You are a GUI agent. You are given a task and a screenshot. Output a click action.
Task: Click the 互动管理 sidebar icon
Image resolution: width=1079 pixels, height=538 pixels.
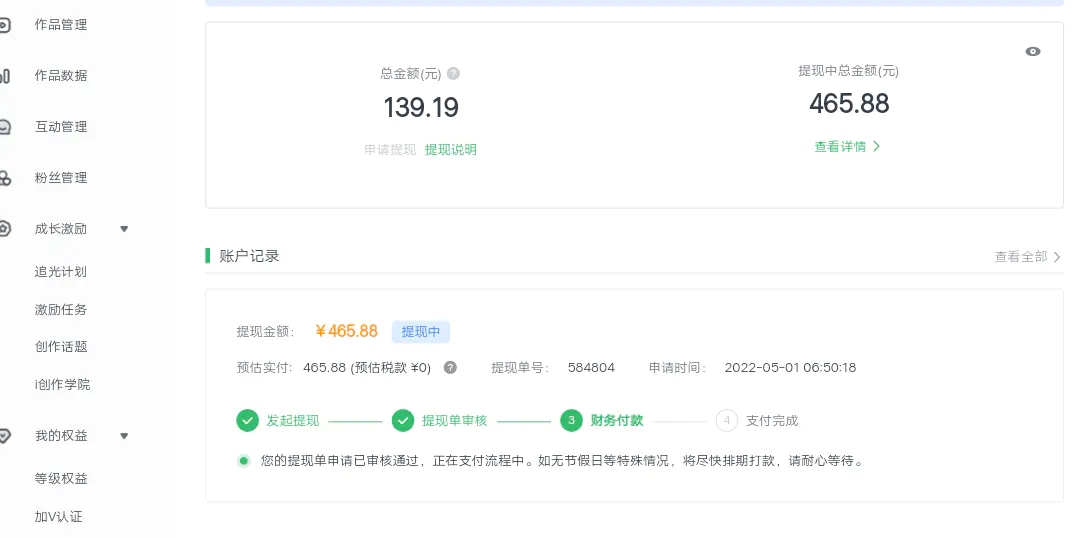pyautogui.click(x=5, y=127)
